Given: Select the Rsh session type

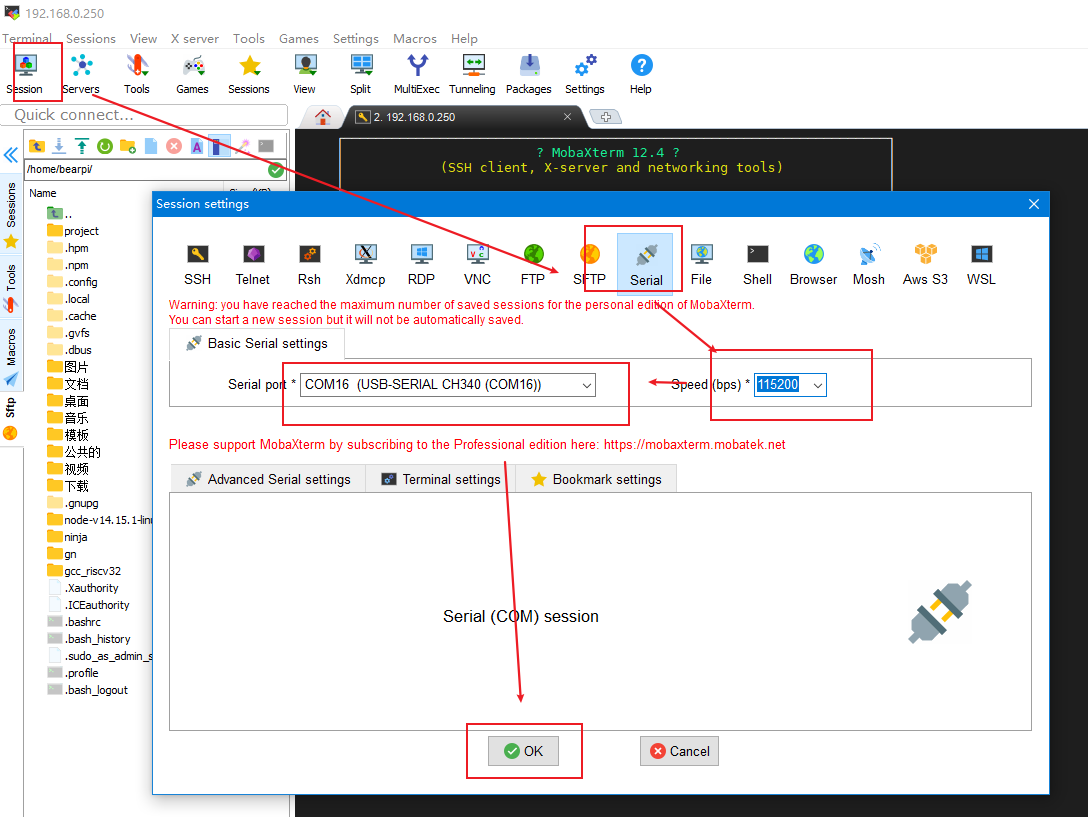Looking at the screenshot, I should pyautogui.click(x=309, y=264).
